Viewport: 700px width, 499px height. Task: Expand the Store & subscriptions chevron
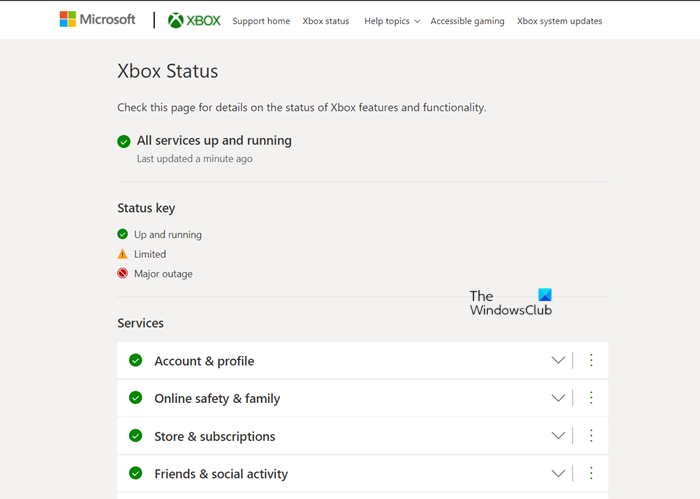pyautogui.click(x=558, y=436)
